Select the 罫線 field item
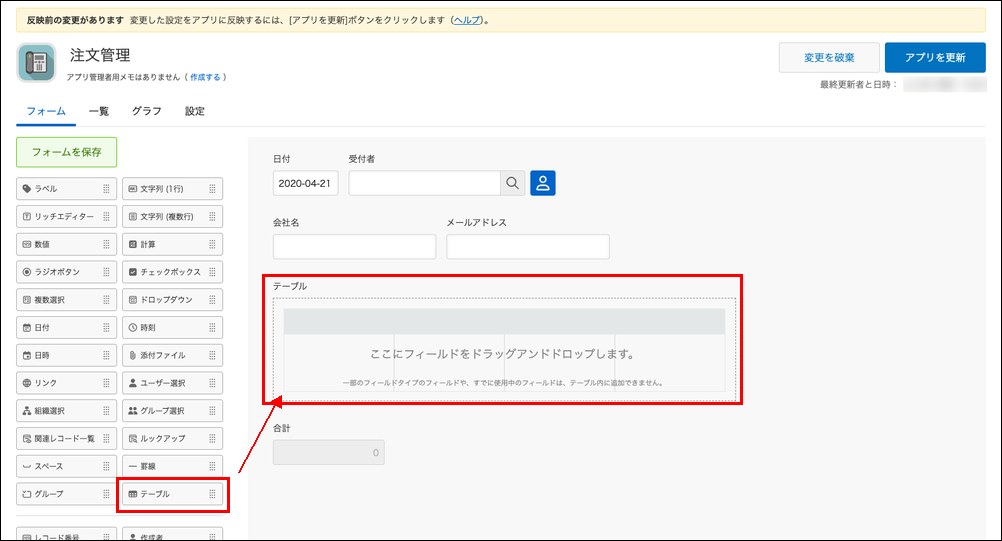Screen dimensions: 1002x541 173,467
